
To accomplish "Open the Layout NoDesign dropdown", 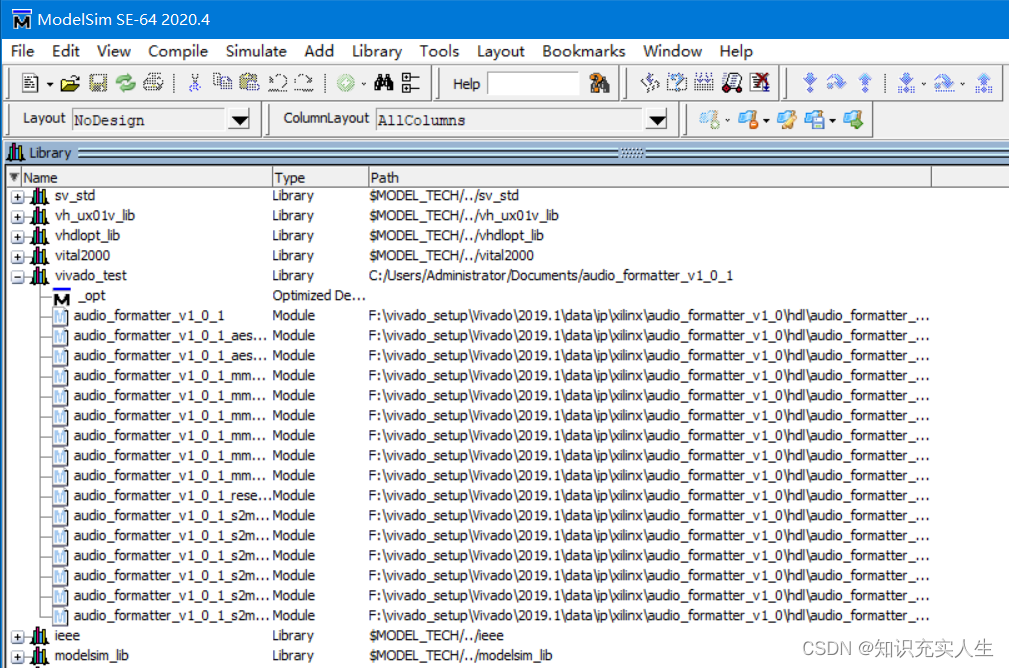I will click(239, 120).
